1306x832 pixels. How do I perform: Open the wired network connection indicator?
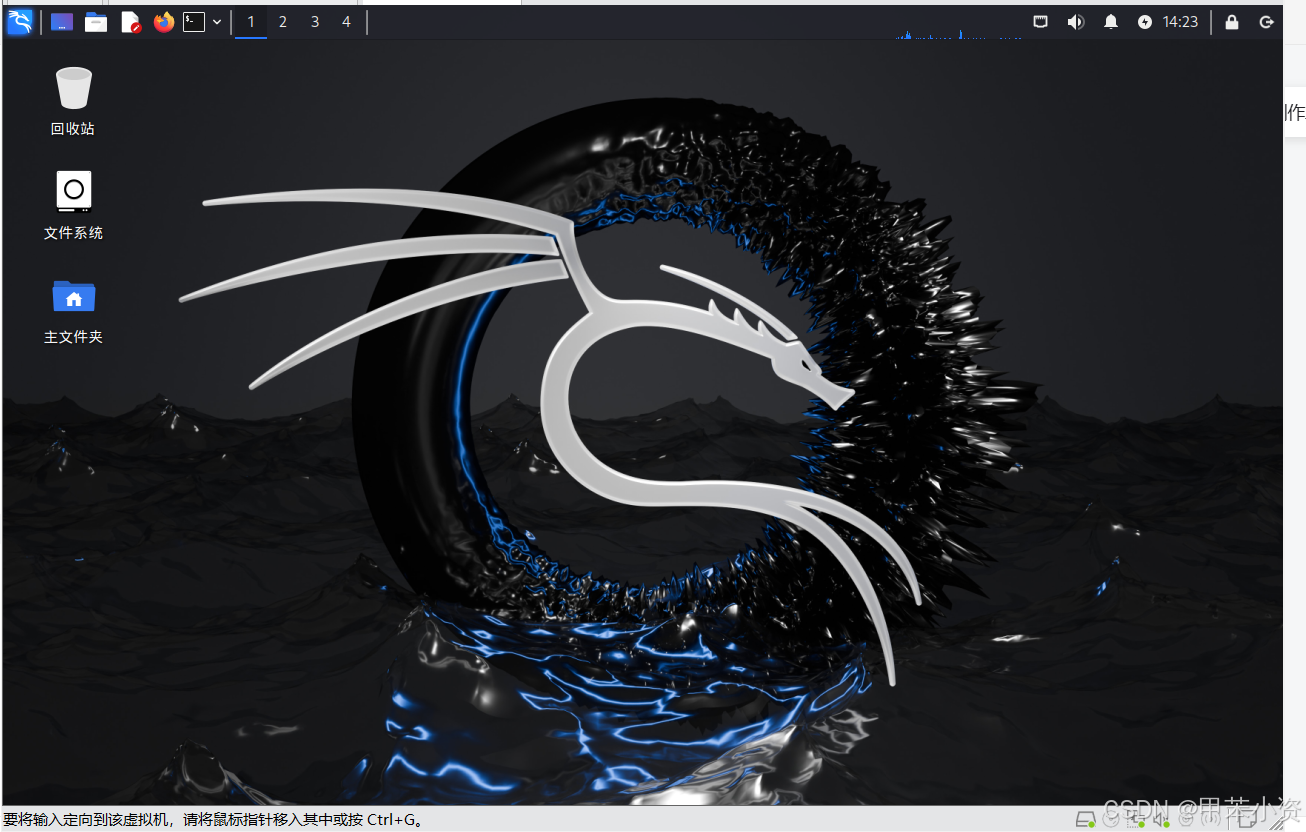tap(1041, 22)
